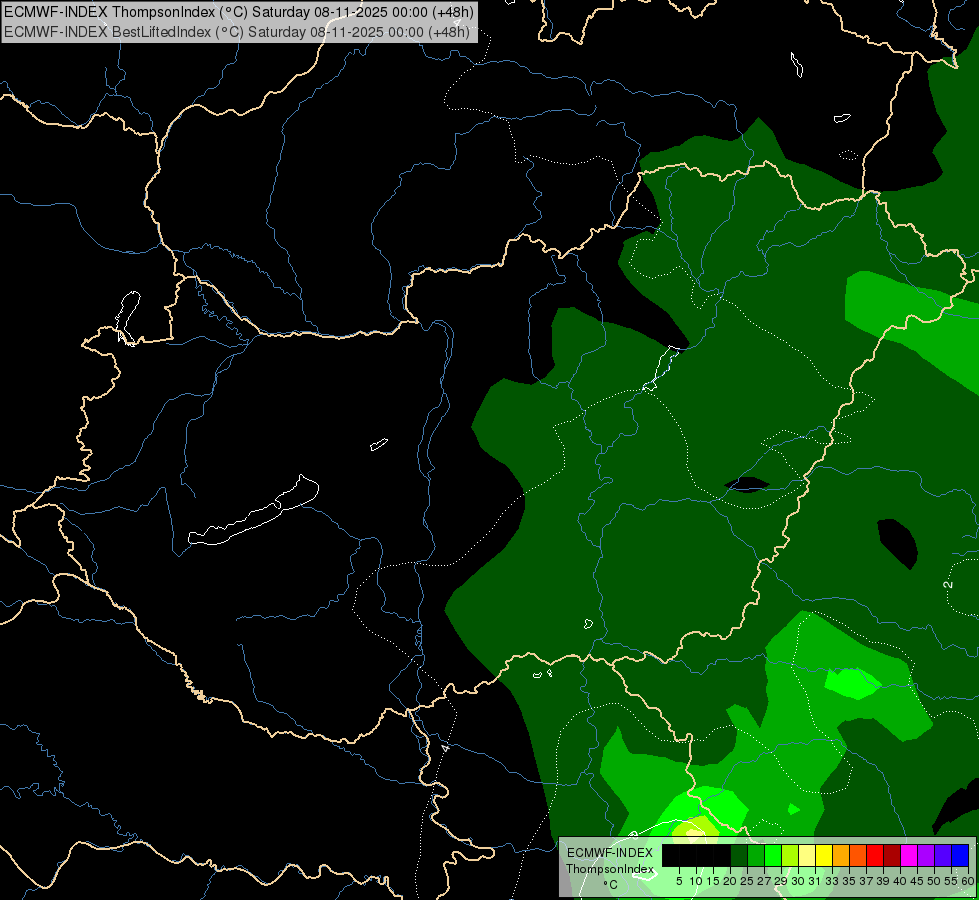Click the ThompsonIndex label in the legend

[x=609, y=869]
